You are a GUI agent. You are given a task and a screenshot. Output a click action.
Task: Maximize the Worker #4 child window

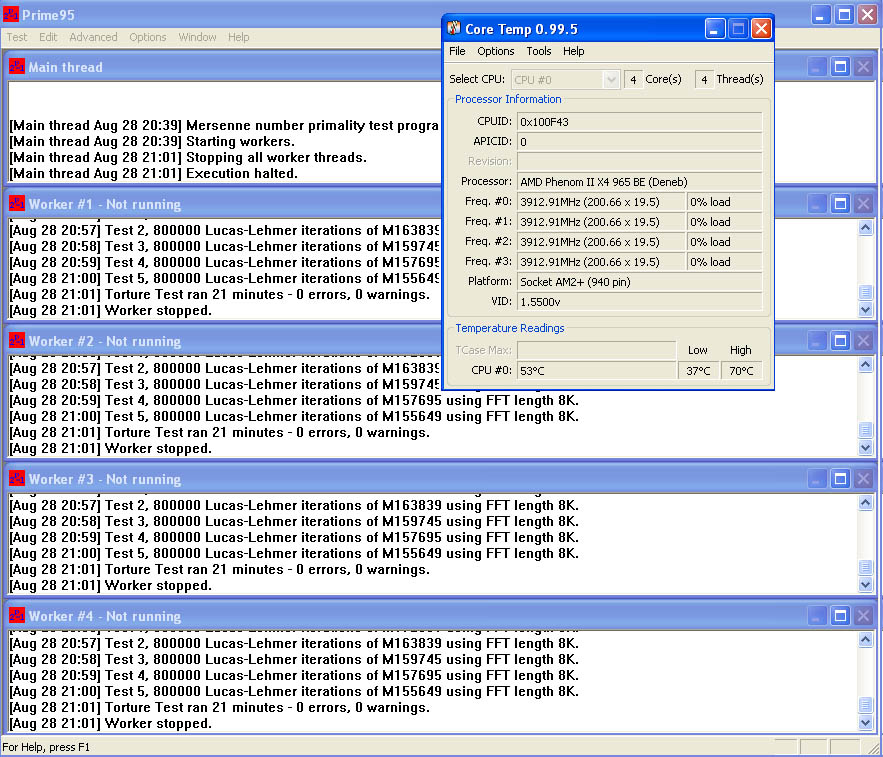click(840, 615)
